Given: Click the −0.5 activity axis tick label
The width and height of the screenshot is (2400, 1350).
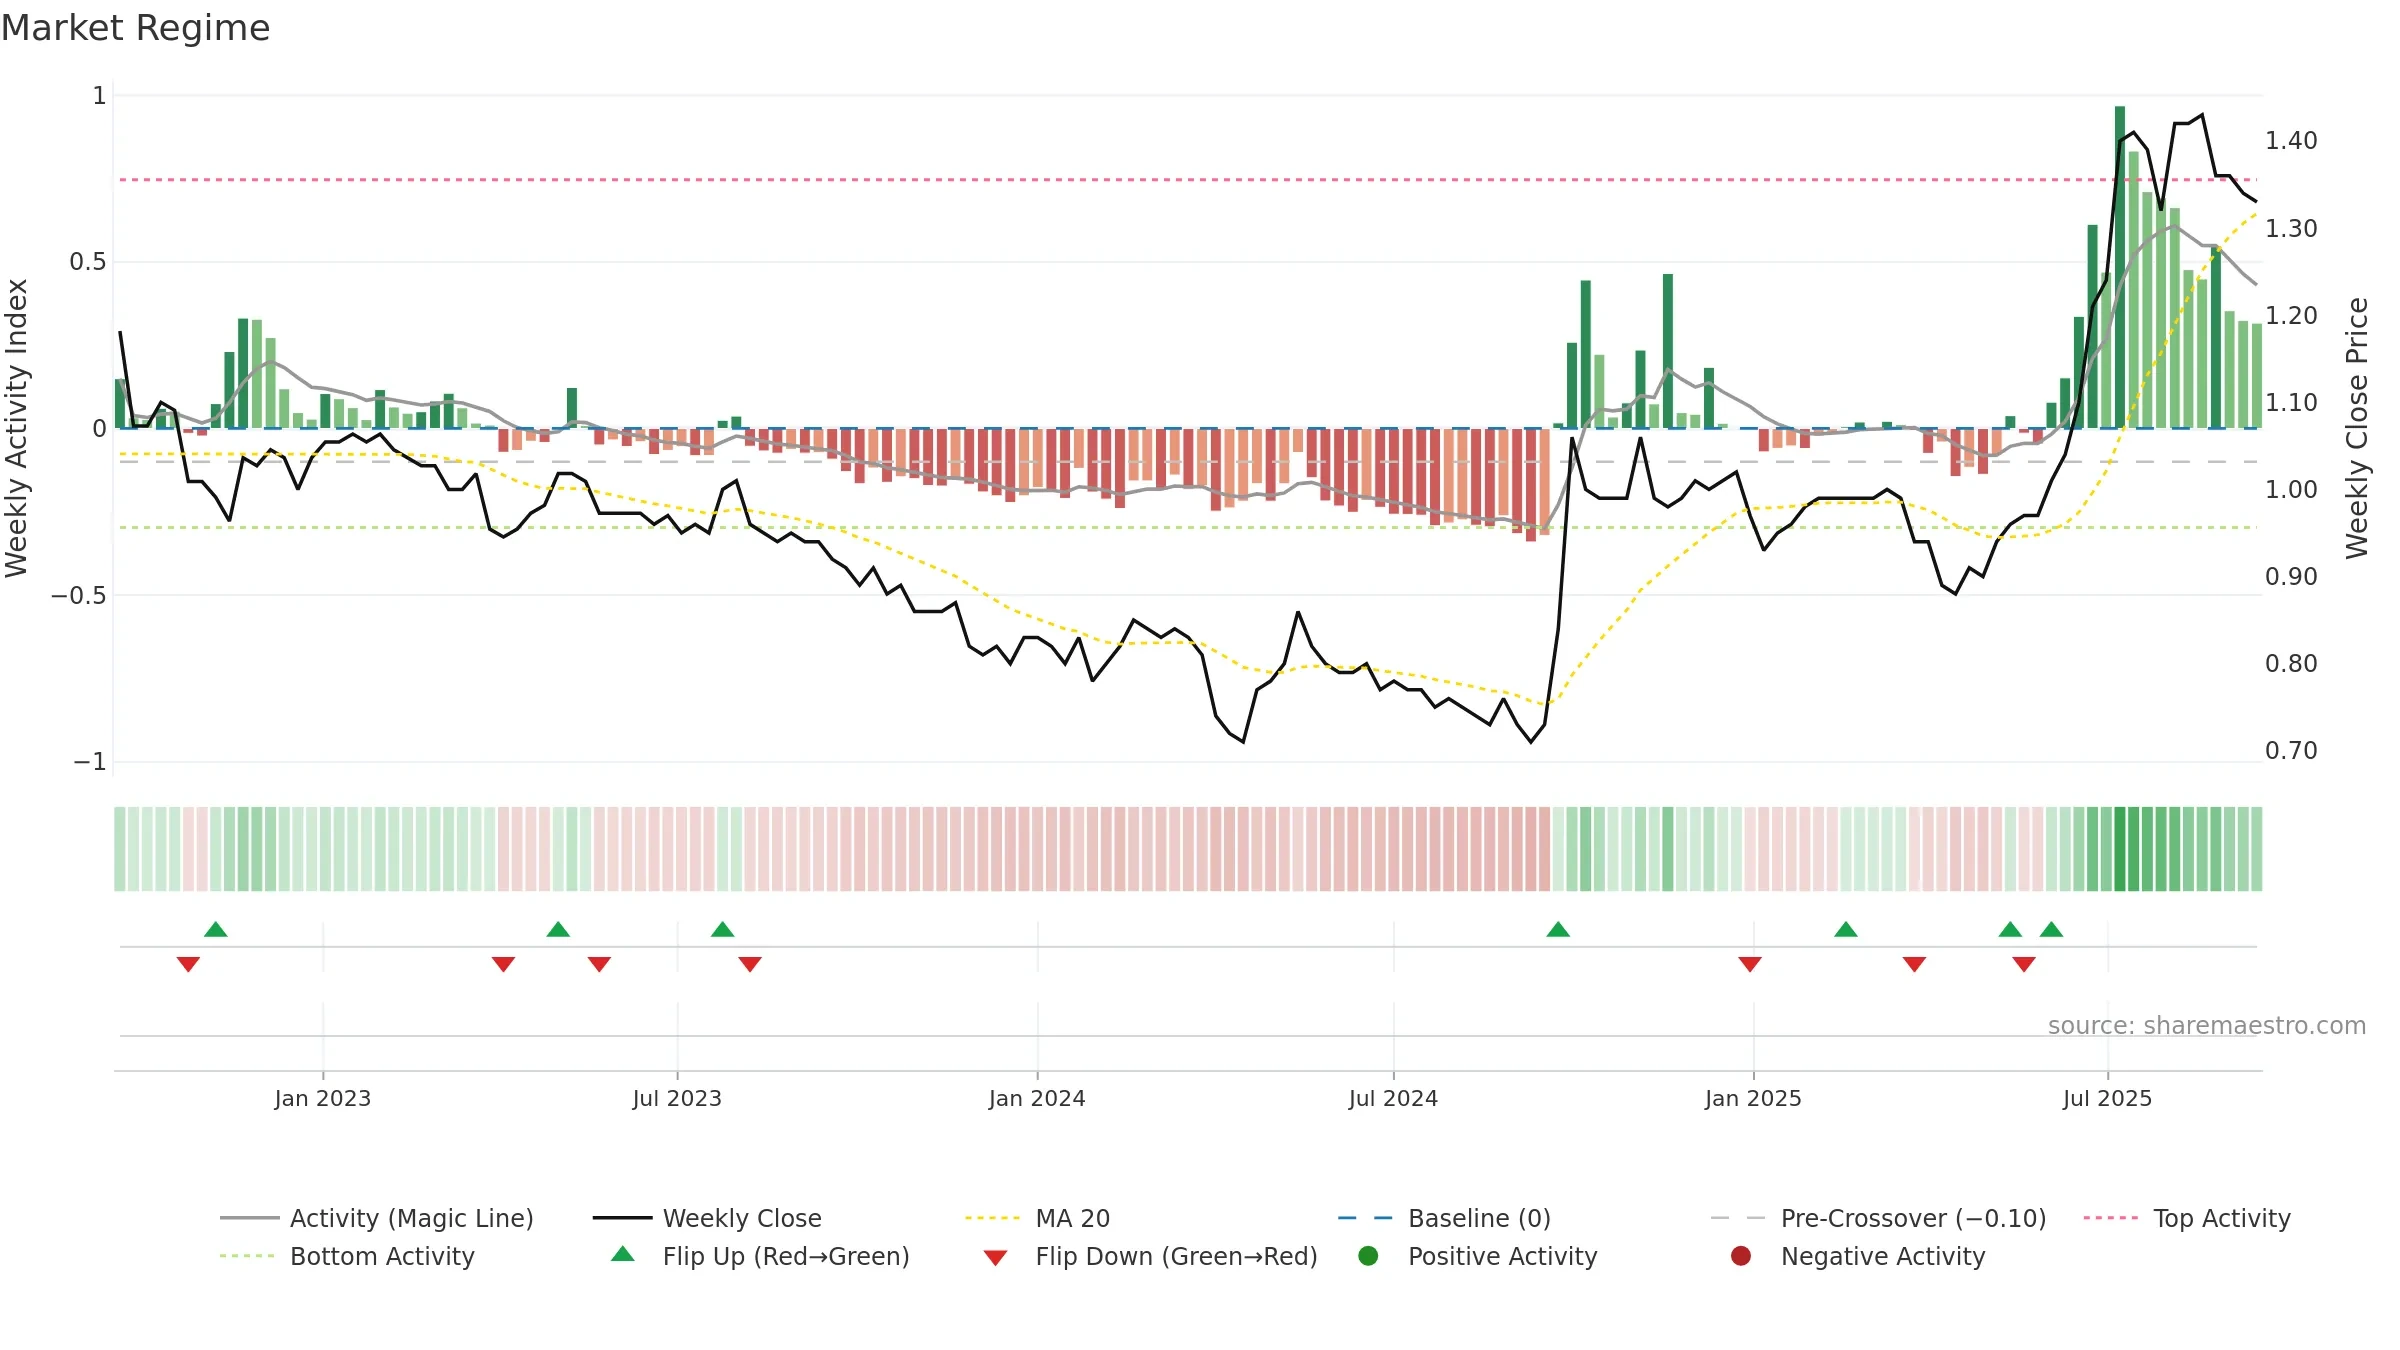Looking at the screenshot, I should (x=78, y=596).
